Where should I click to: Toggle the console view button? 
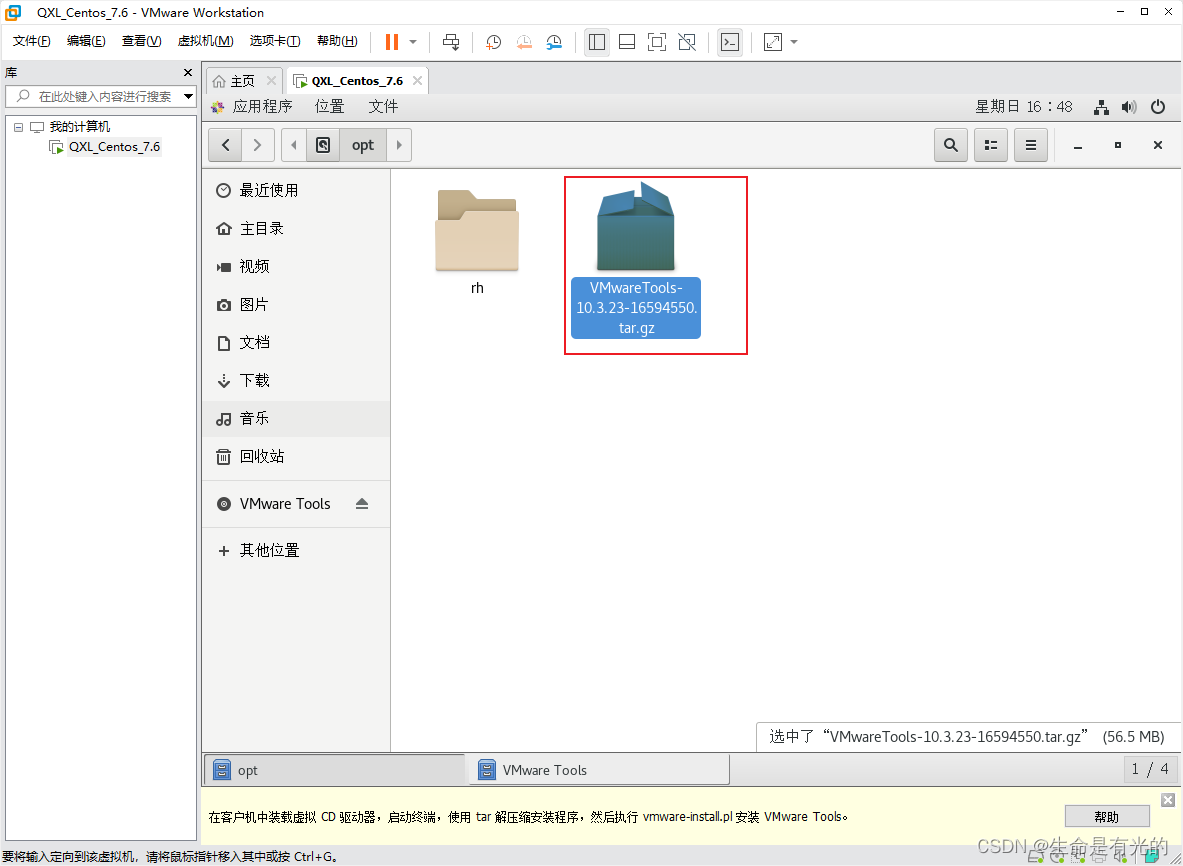point(730,41)
